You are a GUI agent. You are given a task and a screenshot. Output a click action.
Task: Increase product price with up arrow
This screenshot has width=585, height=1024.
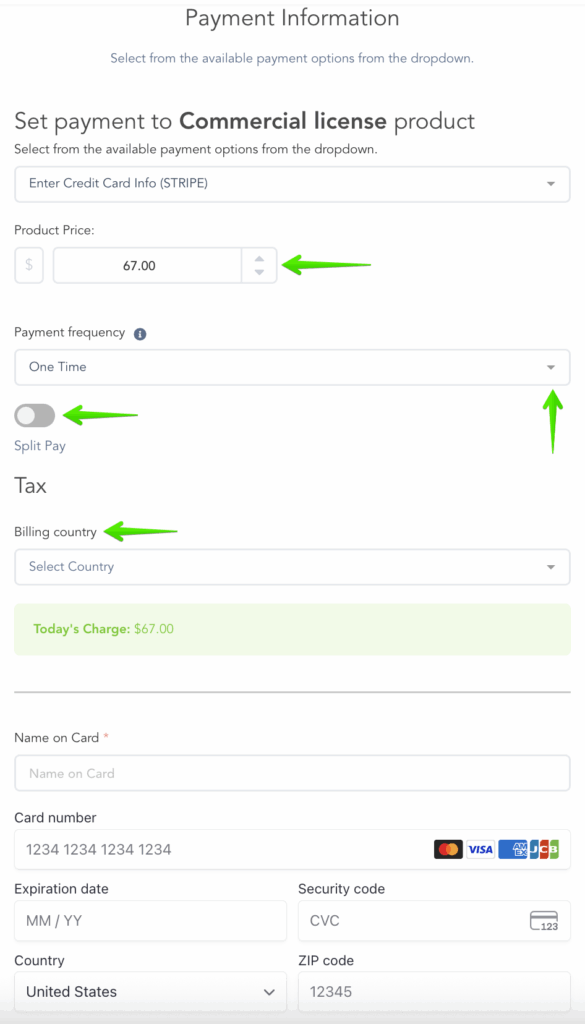point(259,258)
